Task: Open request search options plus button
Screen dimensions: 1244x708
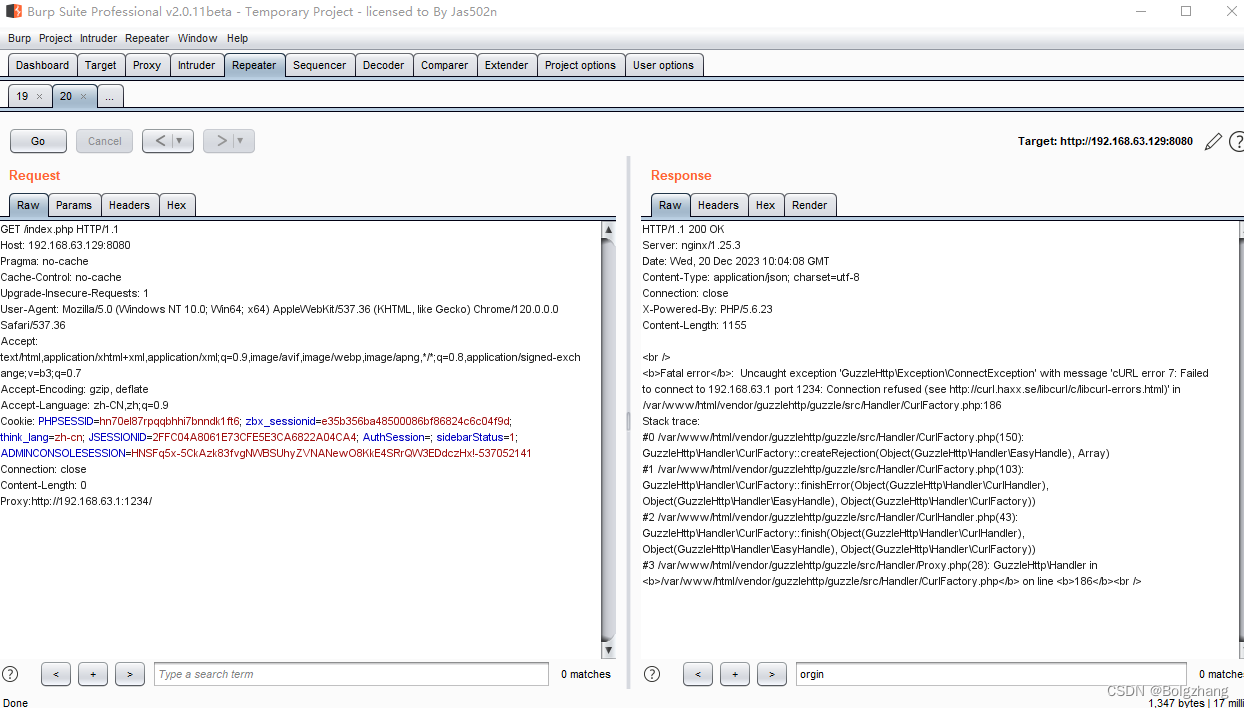Action: tap(93, 674)
